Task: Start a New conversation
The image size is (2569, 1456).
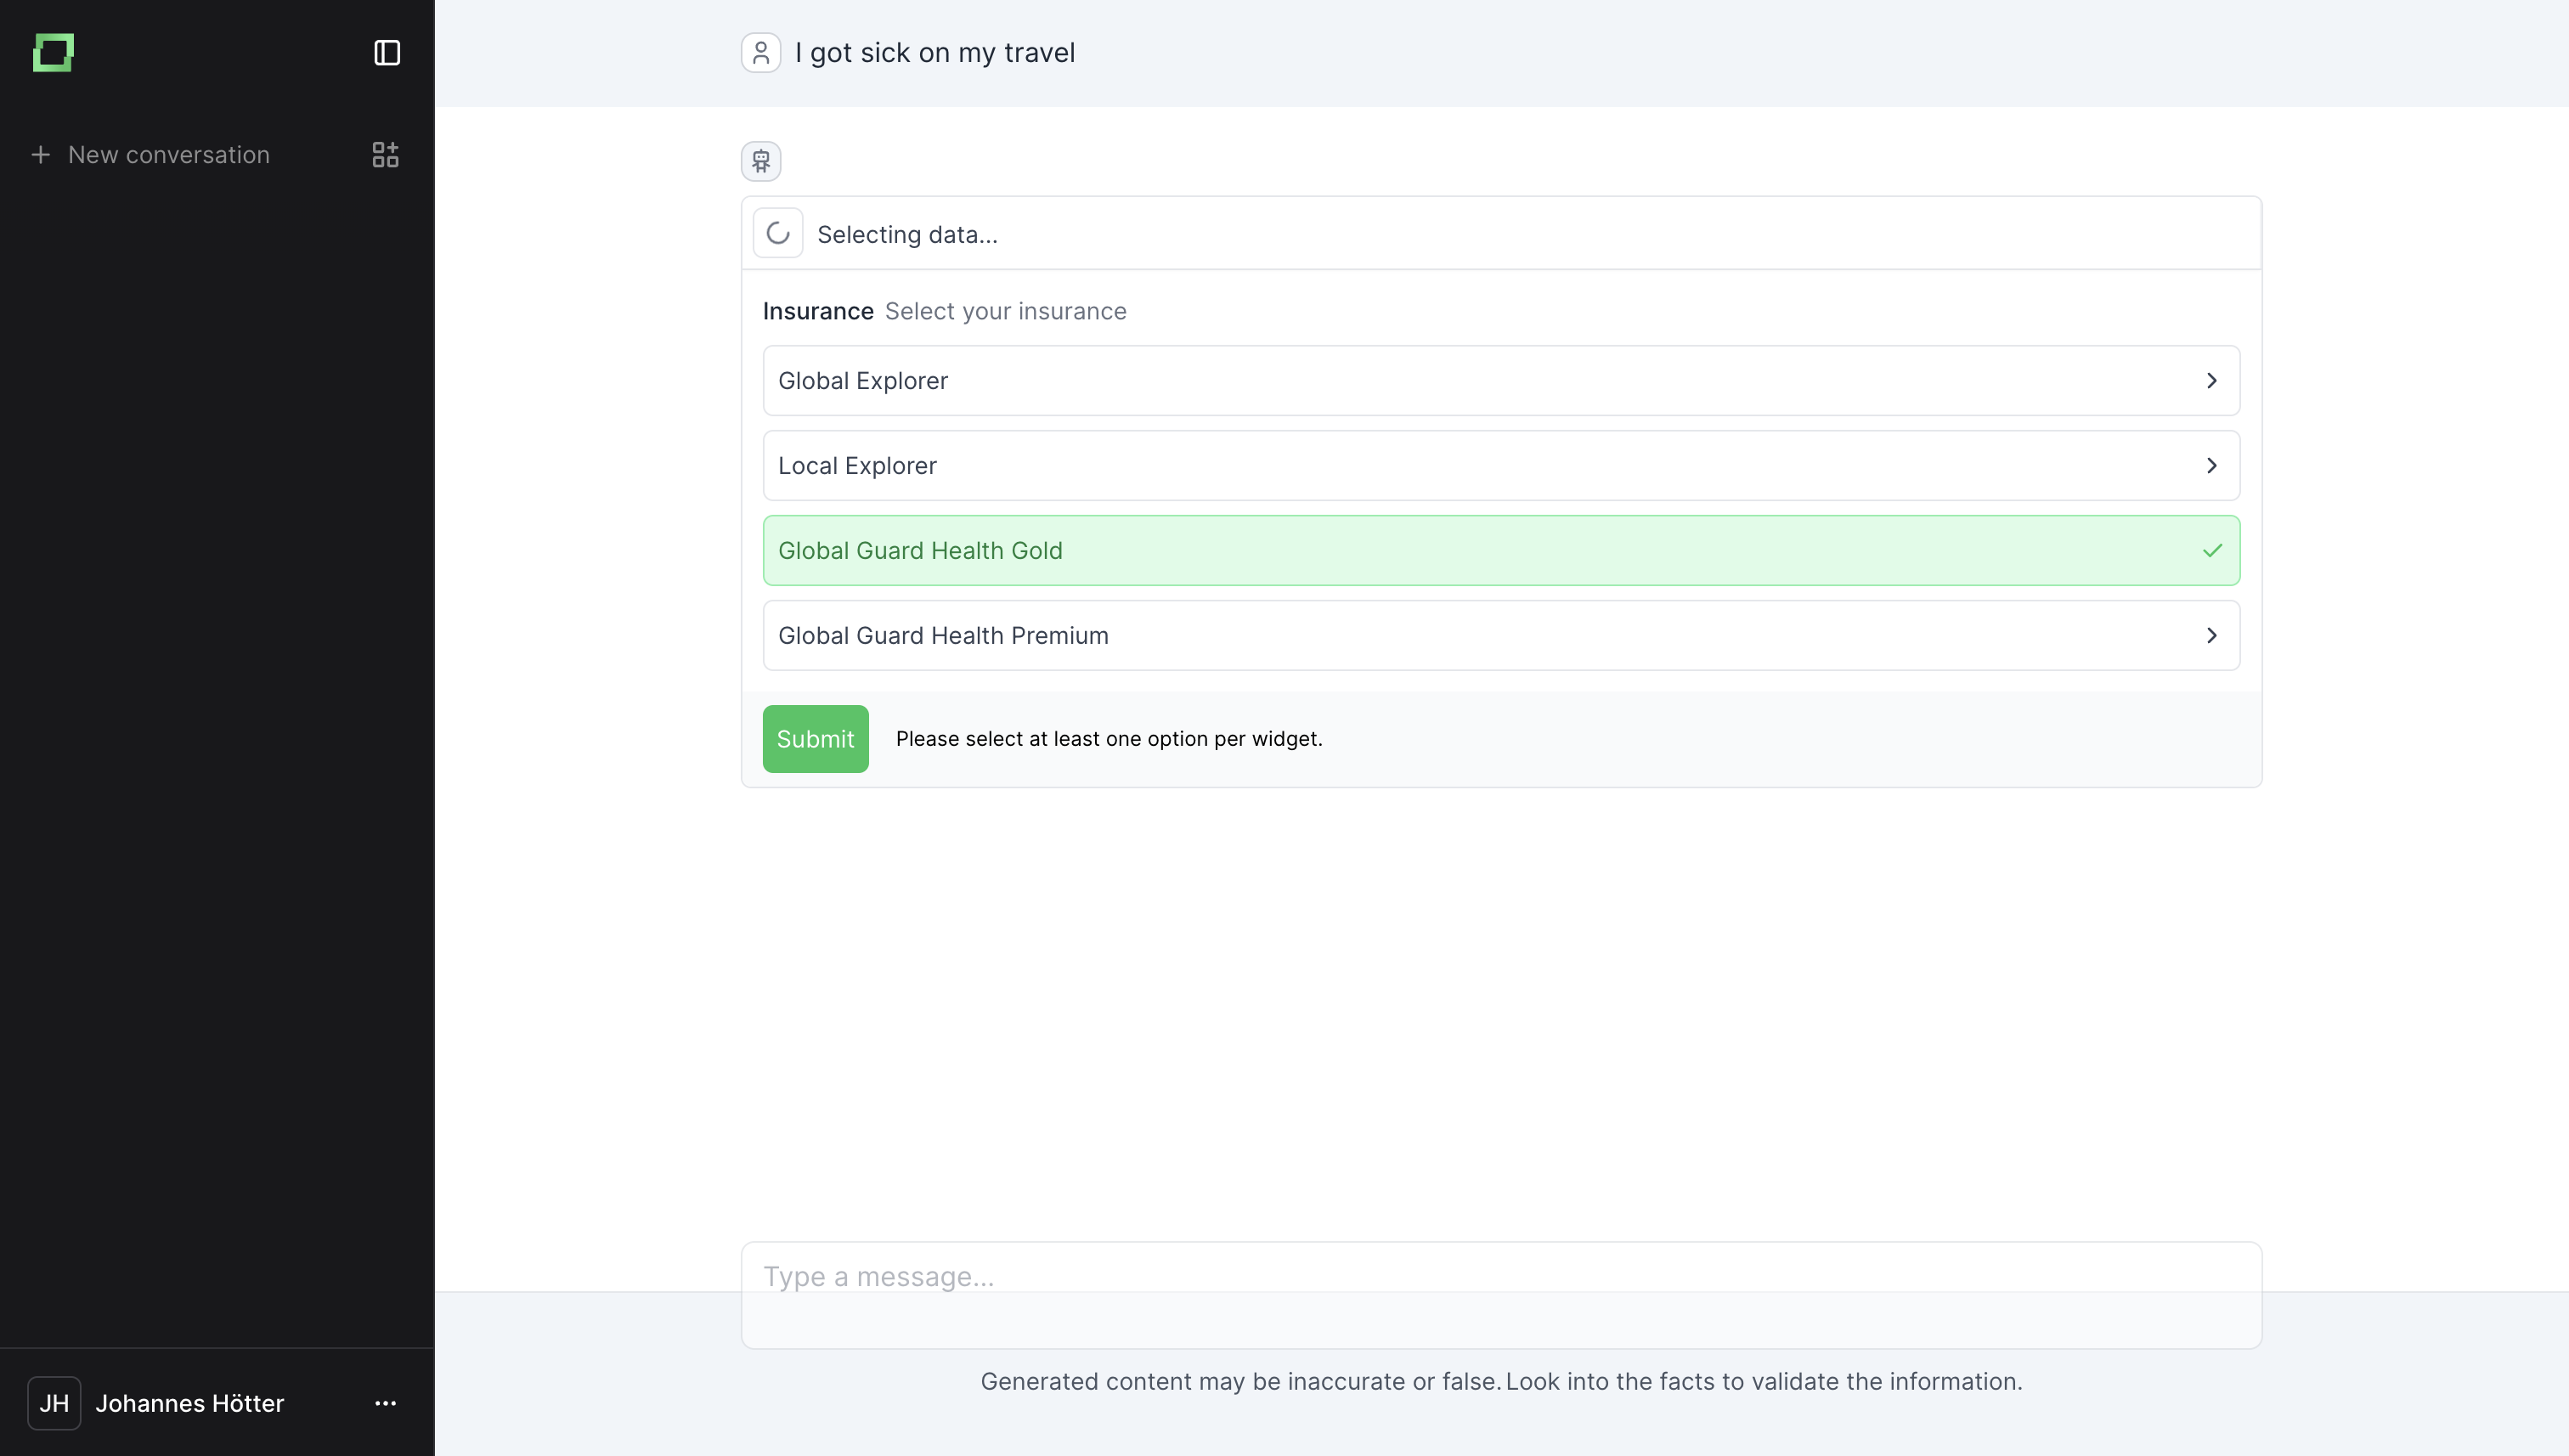Action: [168, 154]
